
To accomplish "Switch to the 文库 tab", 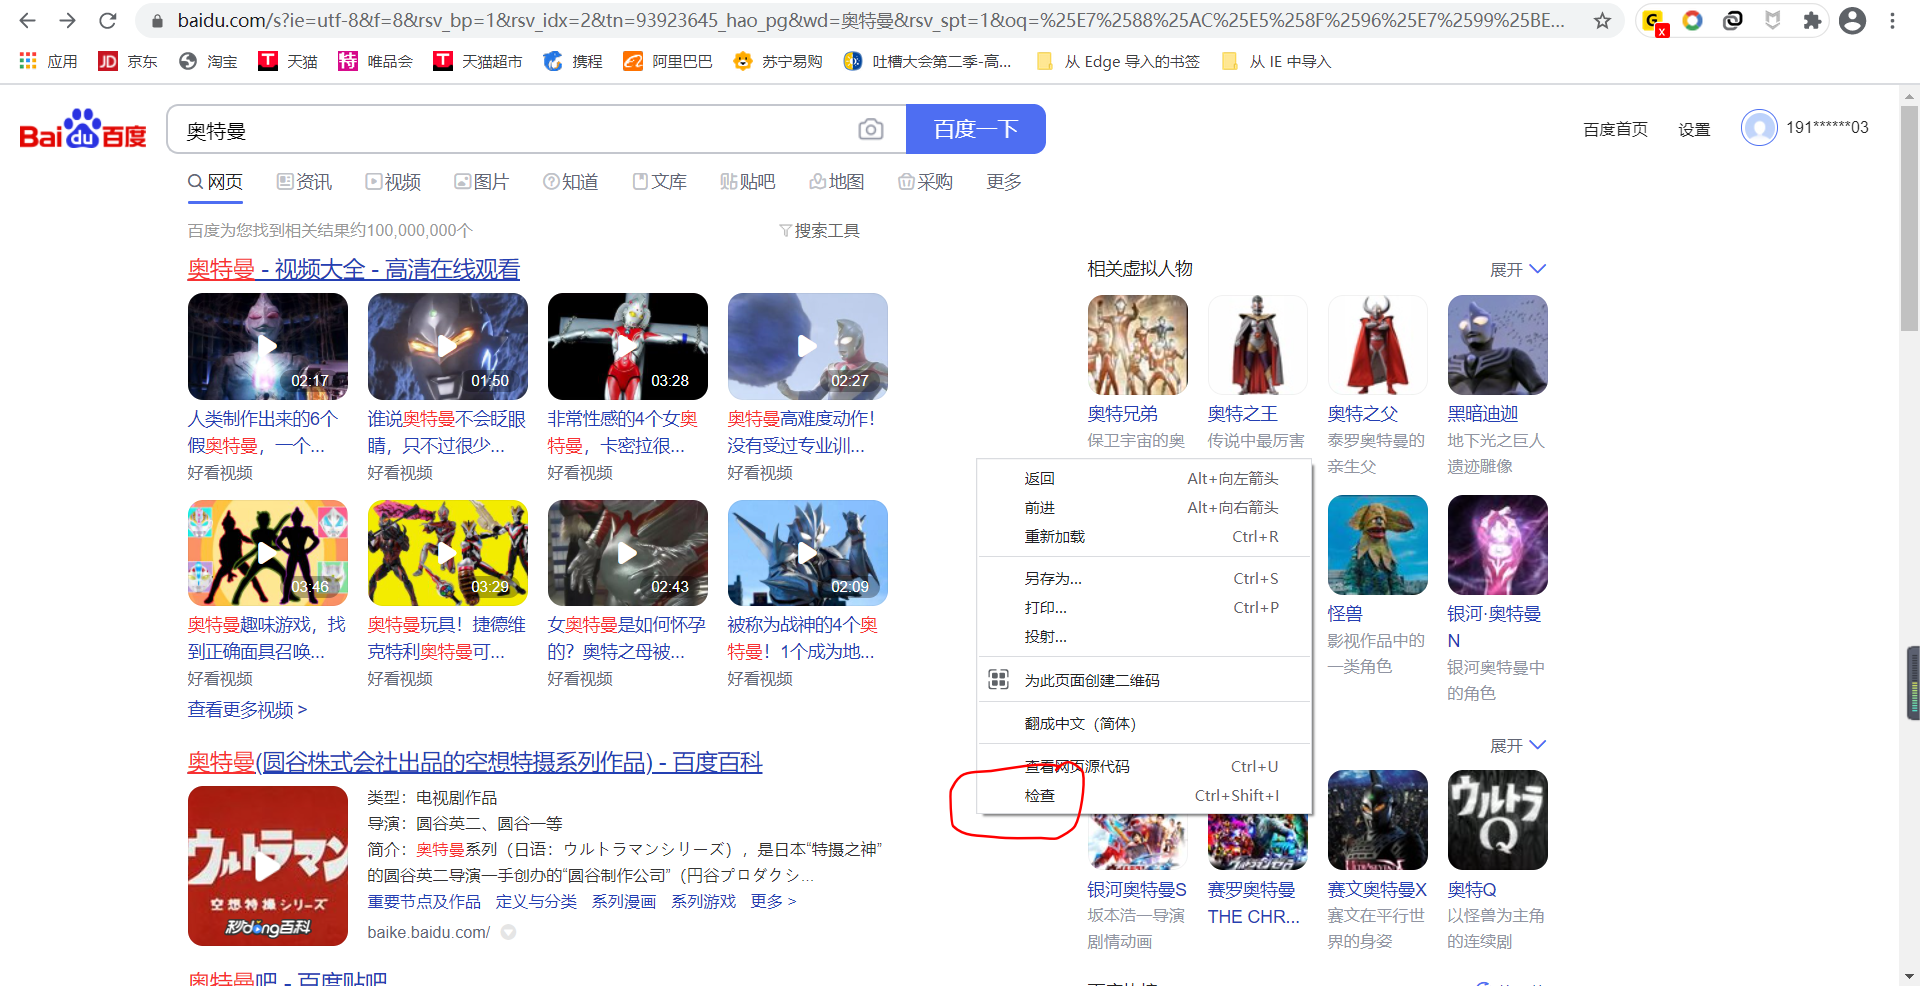I will (660, 182).
